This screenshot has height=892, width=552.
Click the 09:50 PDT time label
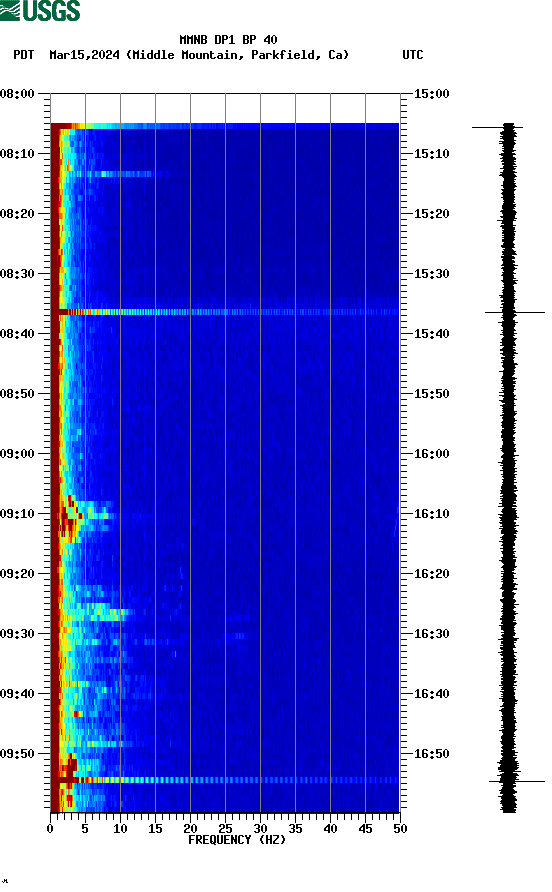click(x=17, y=754)
